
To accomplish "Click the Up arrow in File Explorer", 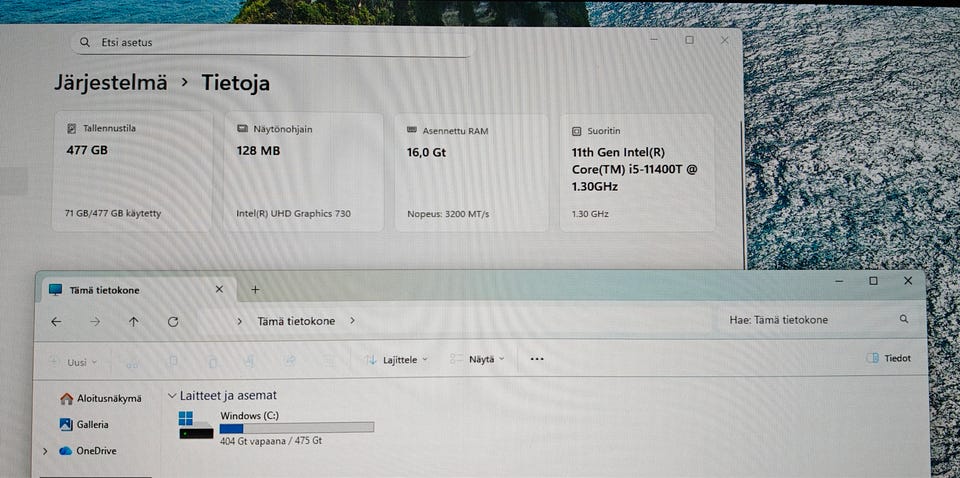I will [x=133, y=321].
